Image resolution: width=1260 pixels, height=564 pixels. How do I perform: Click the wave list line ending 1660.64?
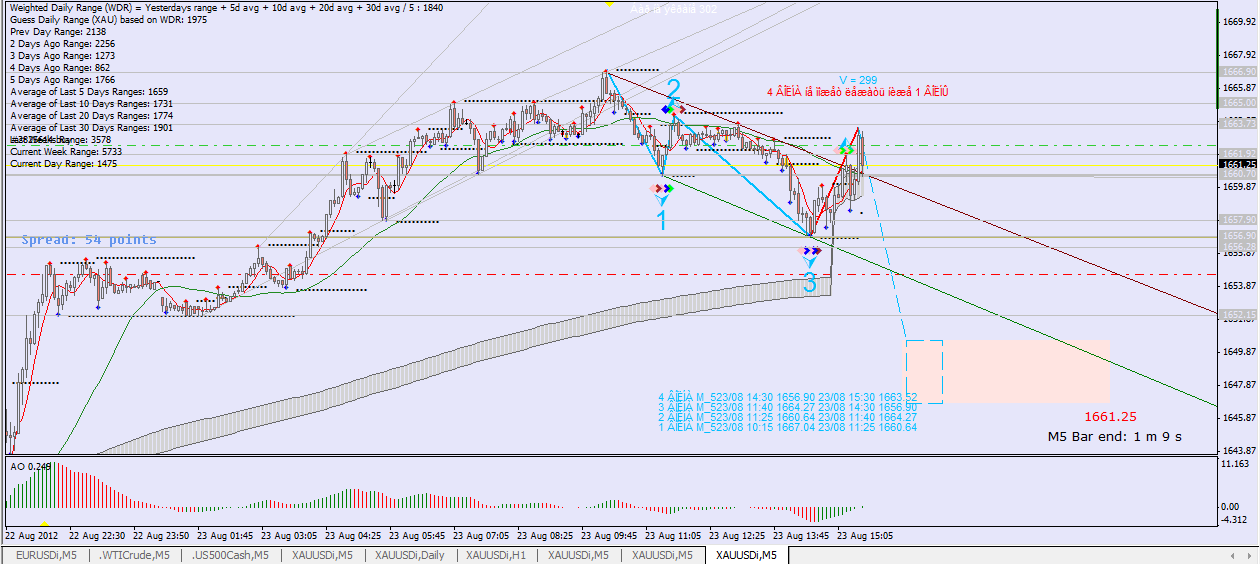point(788,428)
